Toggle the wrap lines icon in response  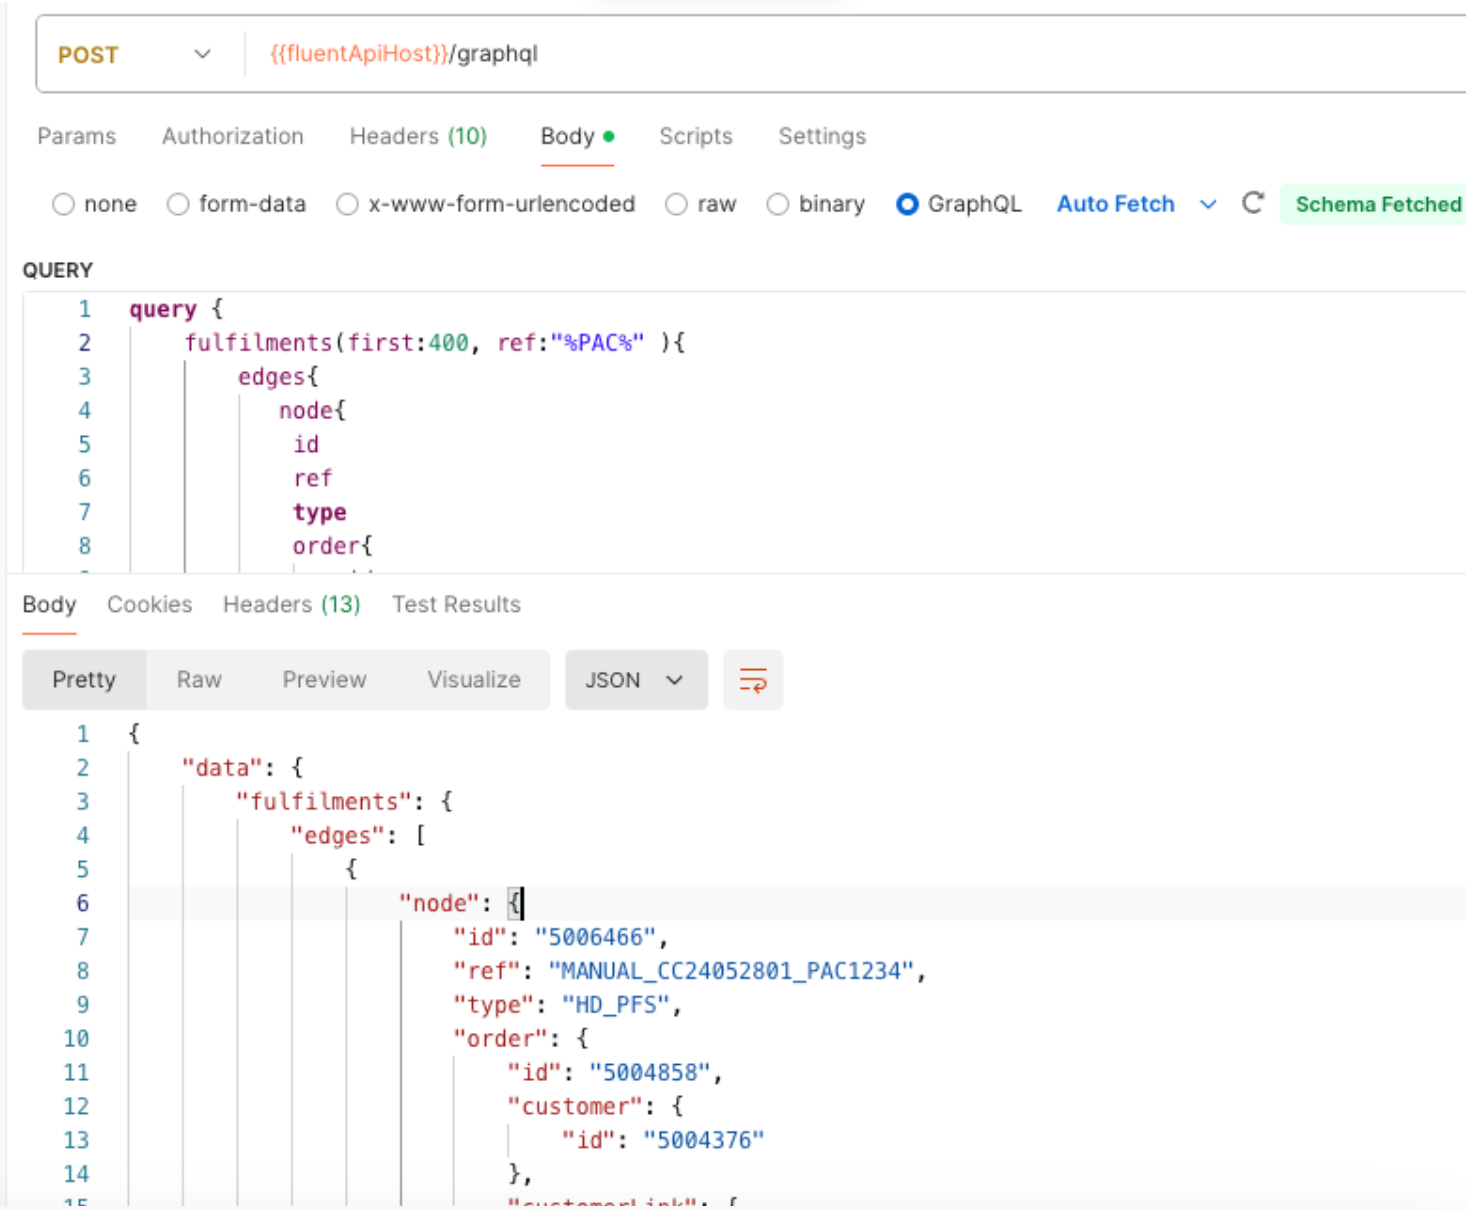(x=752, y=680)
